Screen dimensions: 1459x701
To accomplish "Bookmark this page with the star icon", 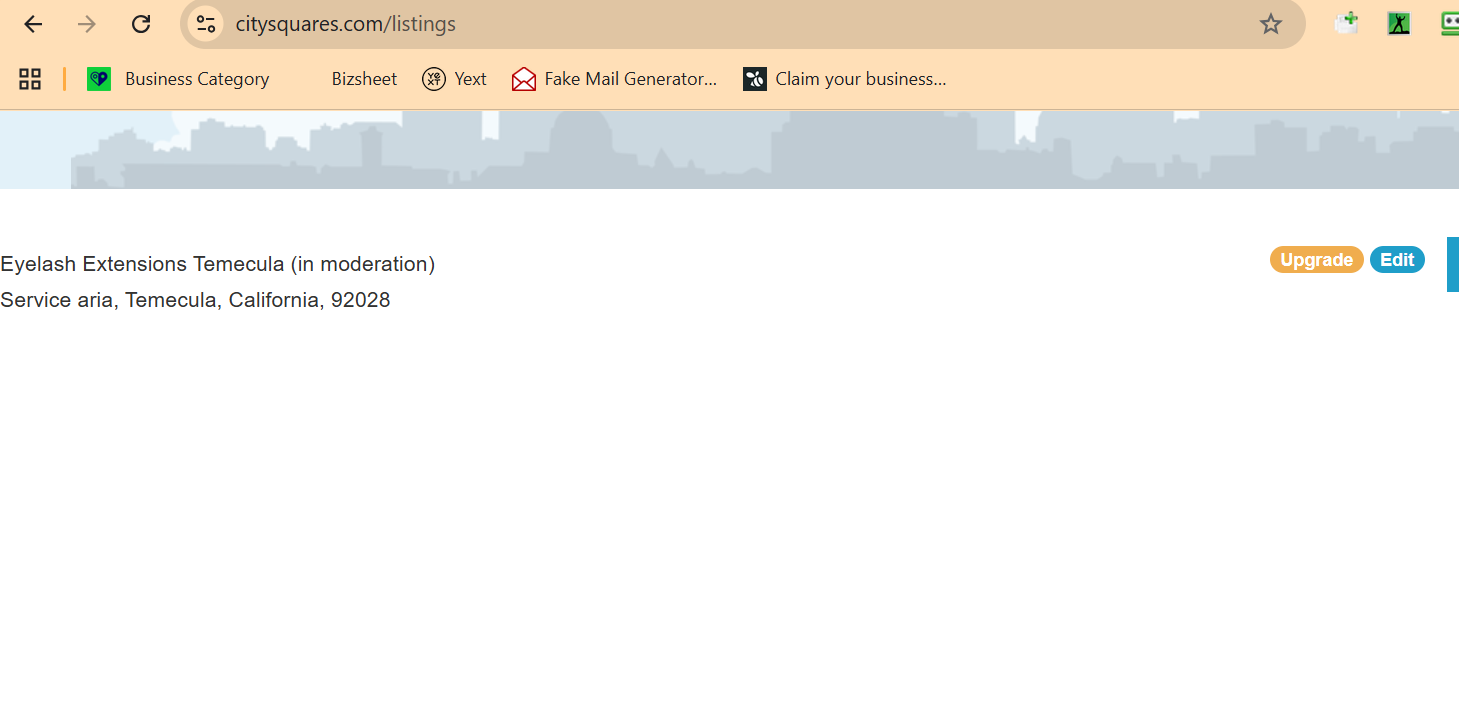I will 1270,24.
